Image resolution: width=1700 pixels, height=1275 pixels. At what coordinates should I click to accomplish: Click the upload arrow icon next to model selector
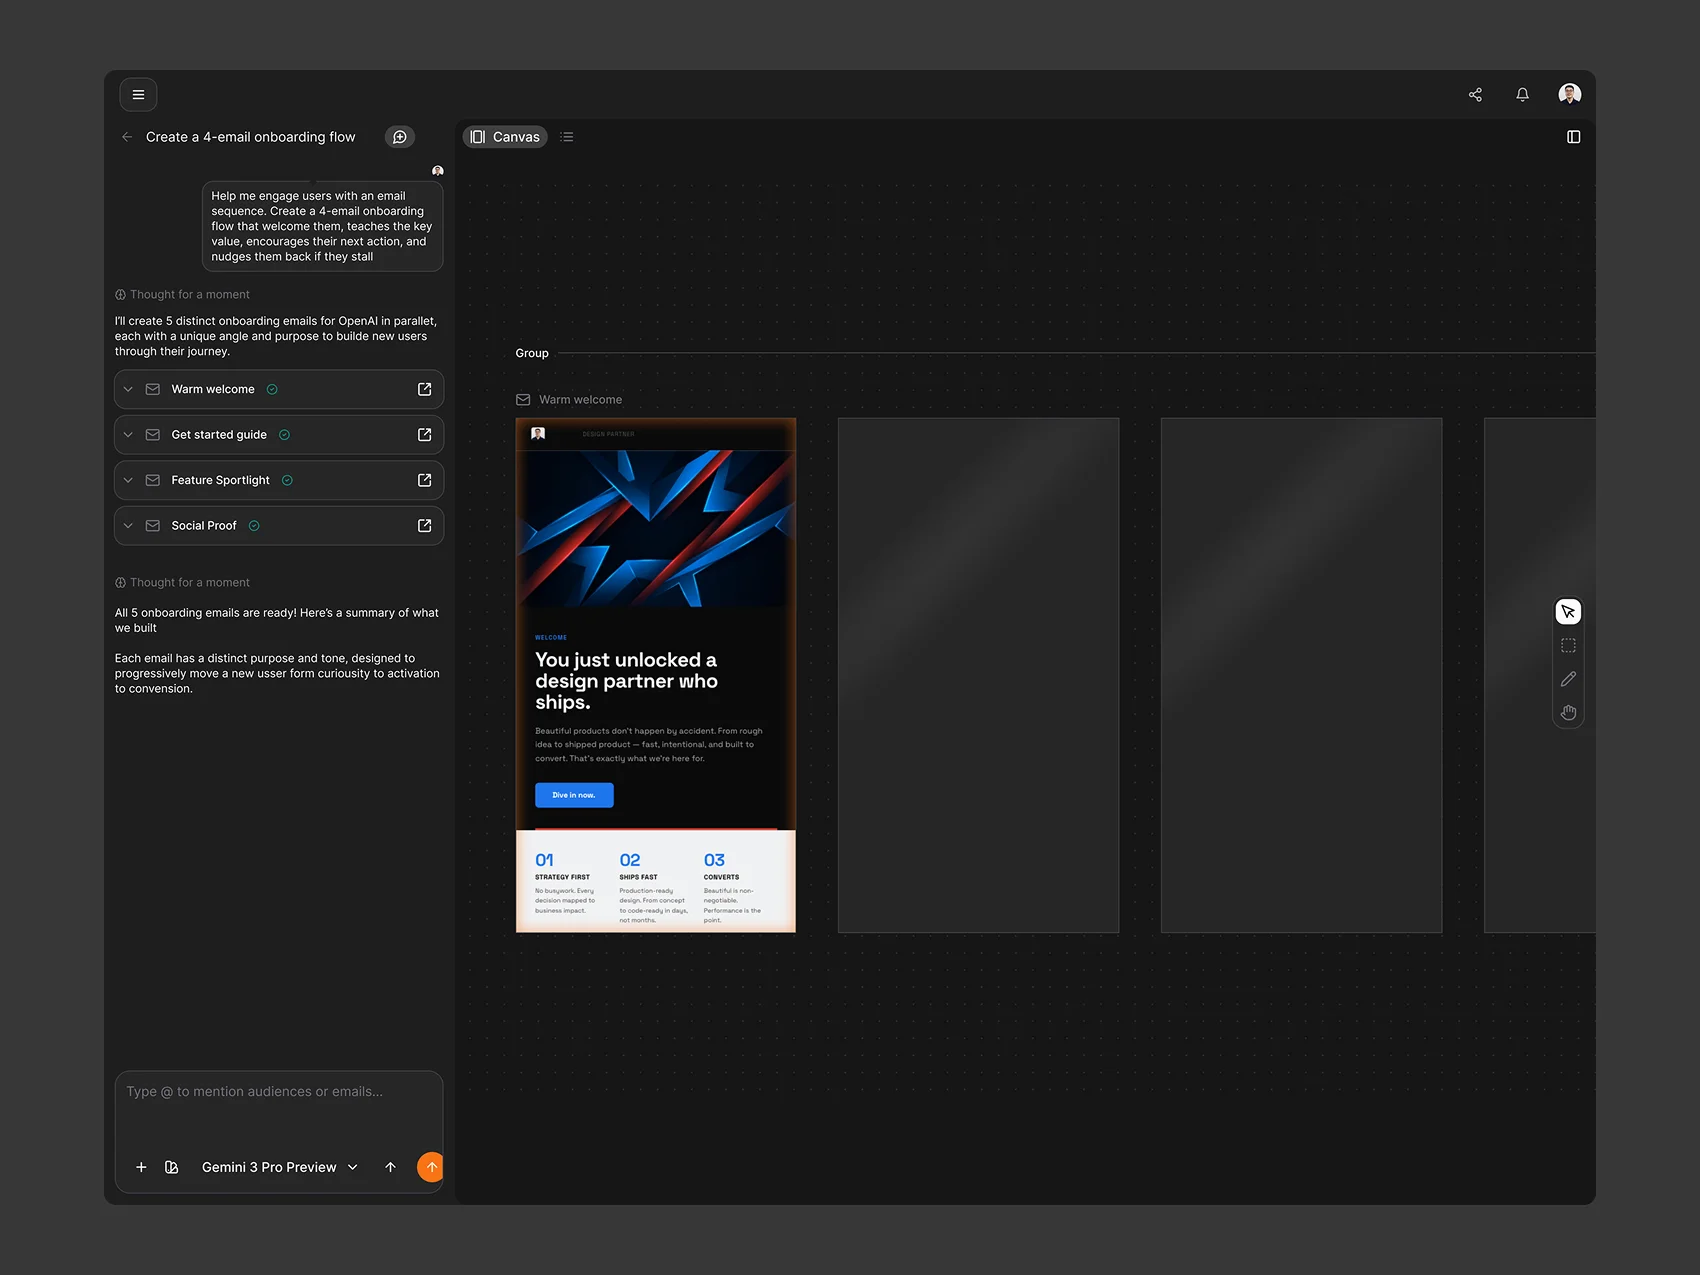click(x=391, y=1167)
